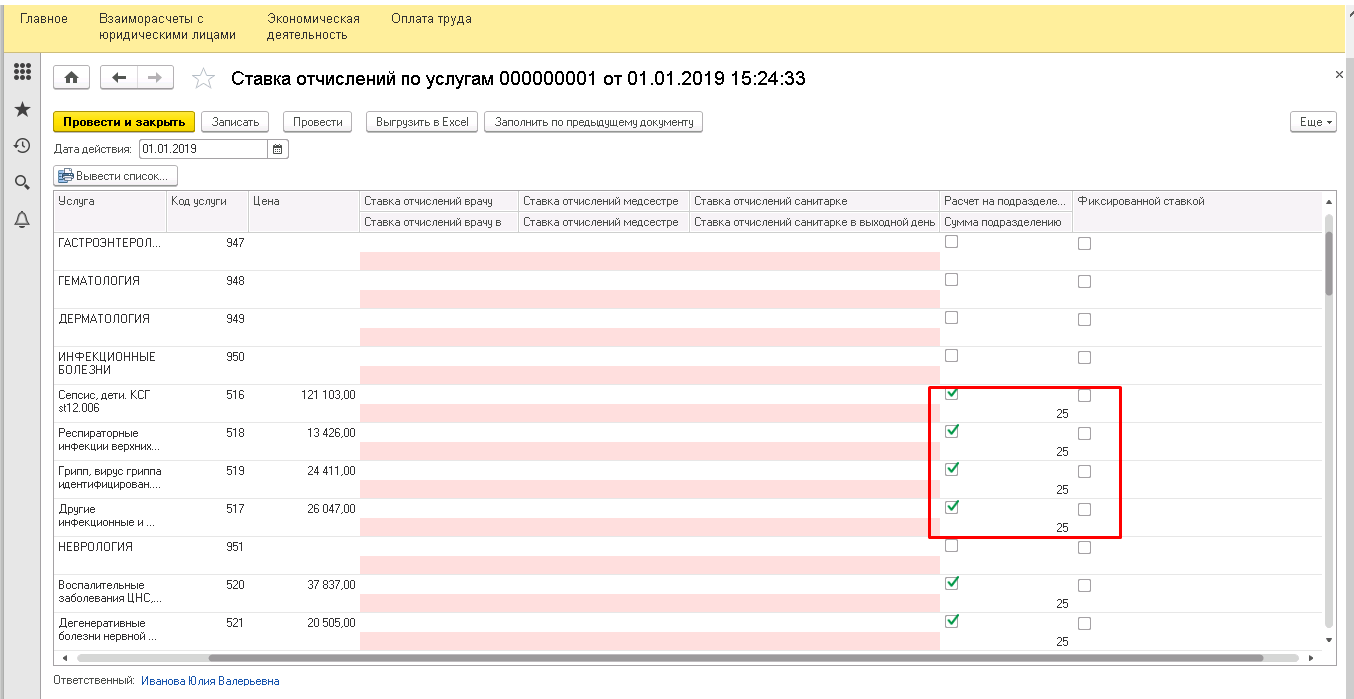1354x699 pixels.
Task: Open the History clock icon
Action: click(21, 146)
